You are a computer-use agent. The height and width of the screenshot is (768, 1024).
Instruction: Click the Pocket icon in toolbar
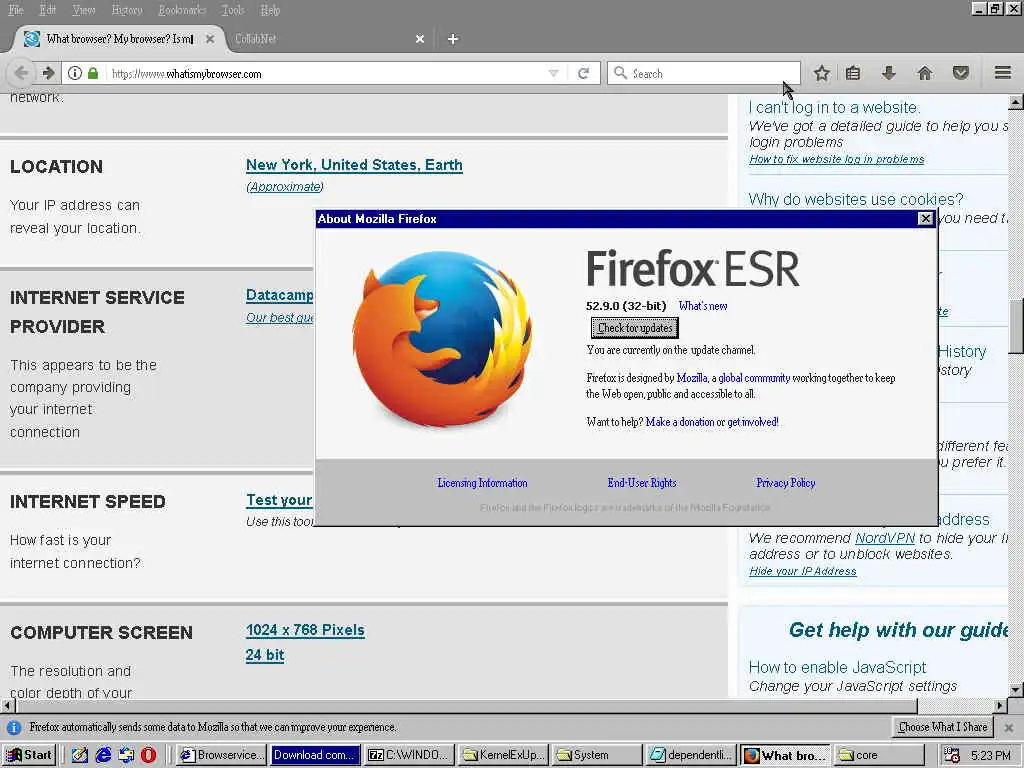(960, 73)
